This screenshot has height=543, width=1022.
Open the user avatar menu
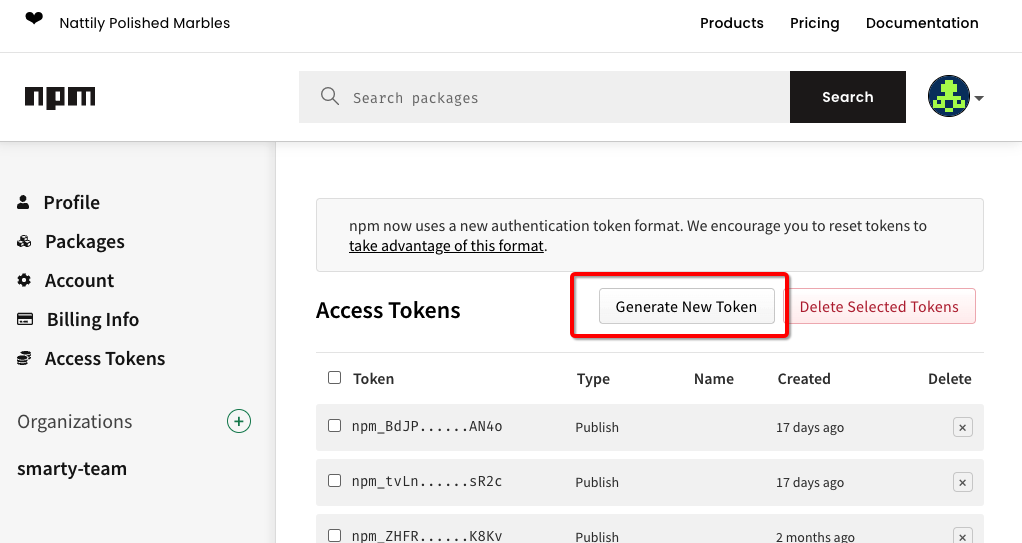[955, 97]
